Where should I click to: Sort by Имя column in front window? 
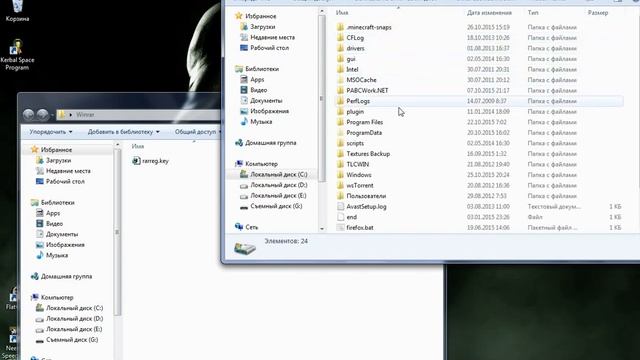(x=342, y=13)
